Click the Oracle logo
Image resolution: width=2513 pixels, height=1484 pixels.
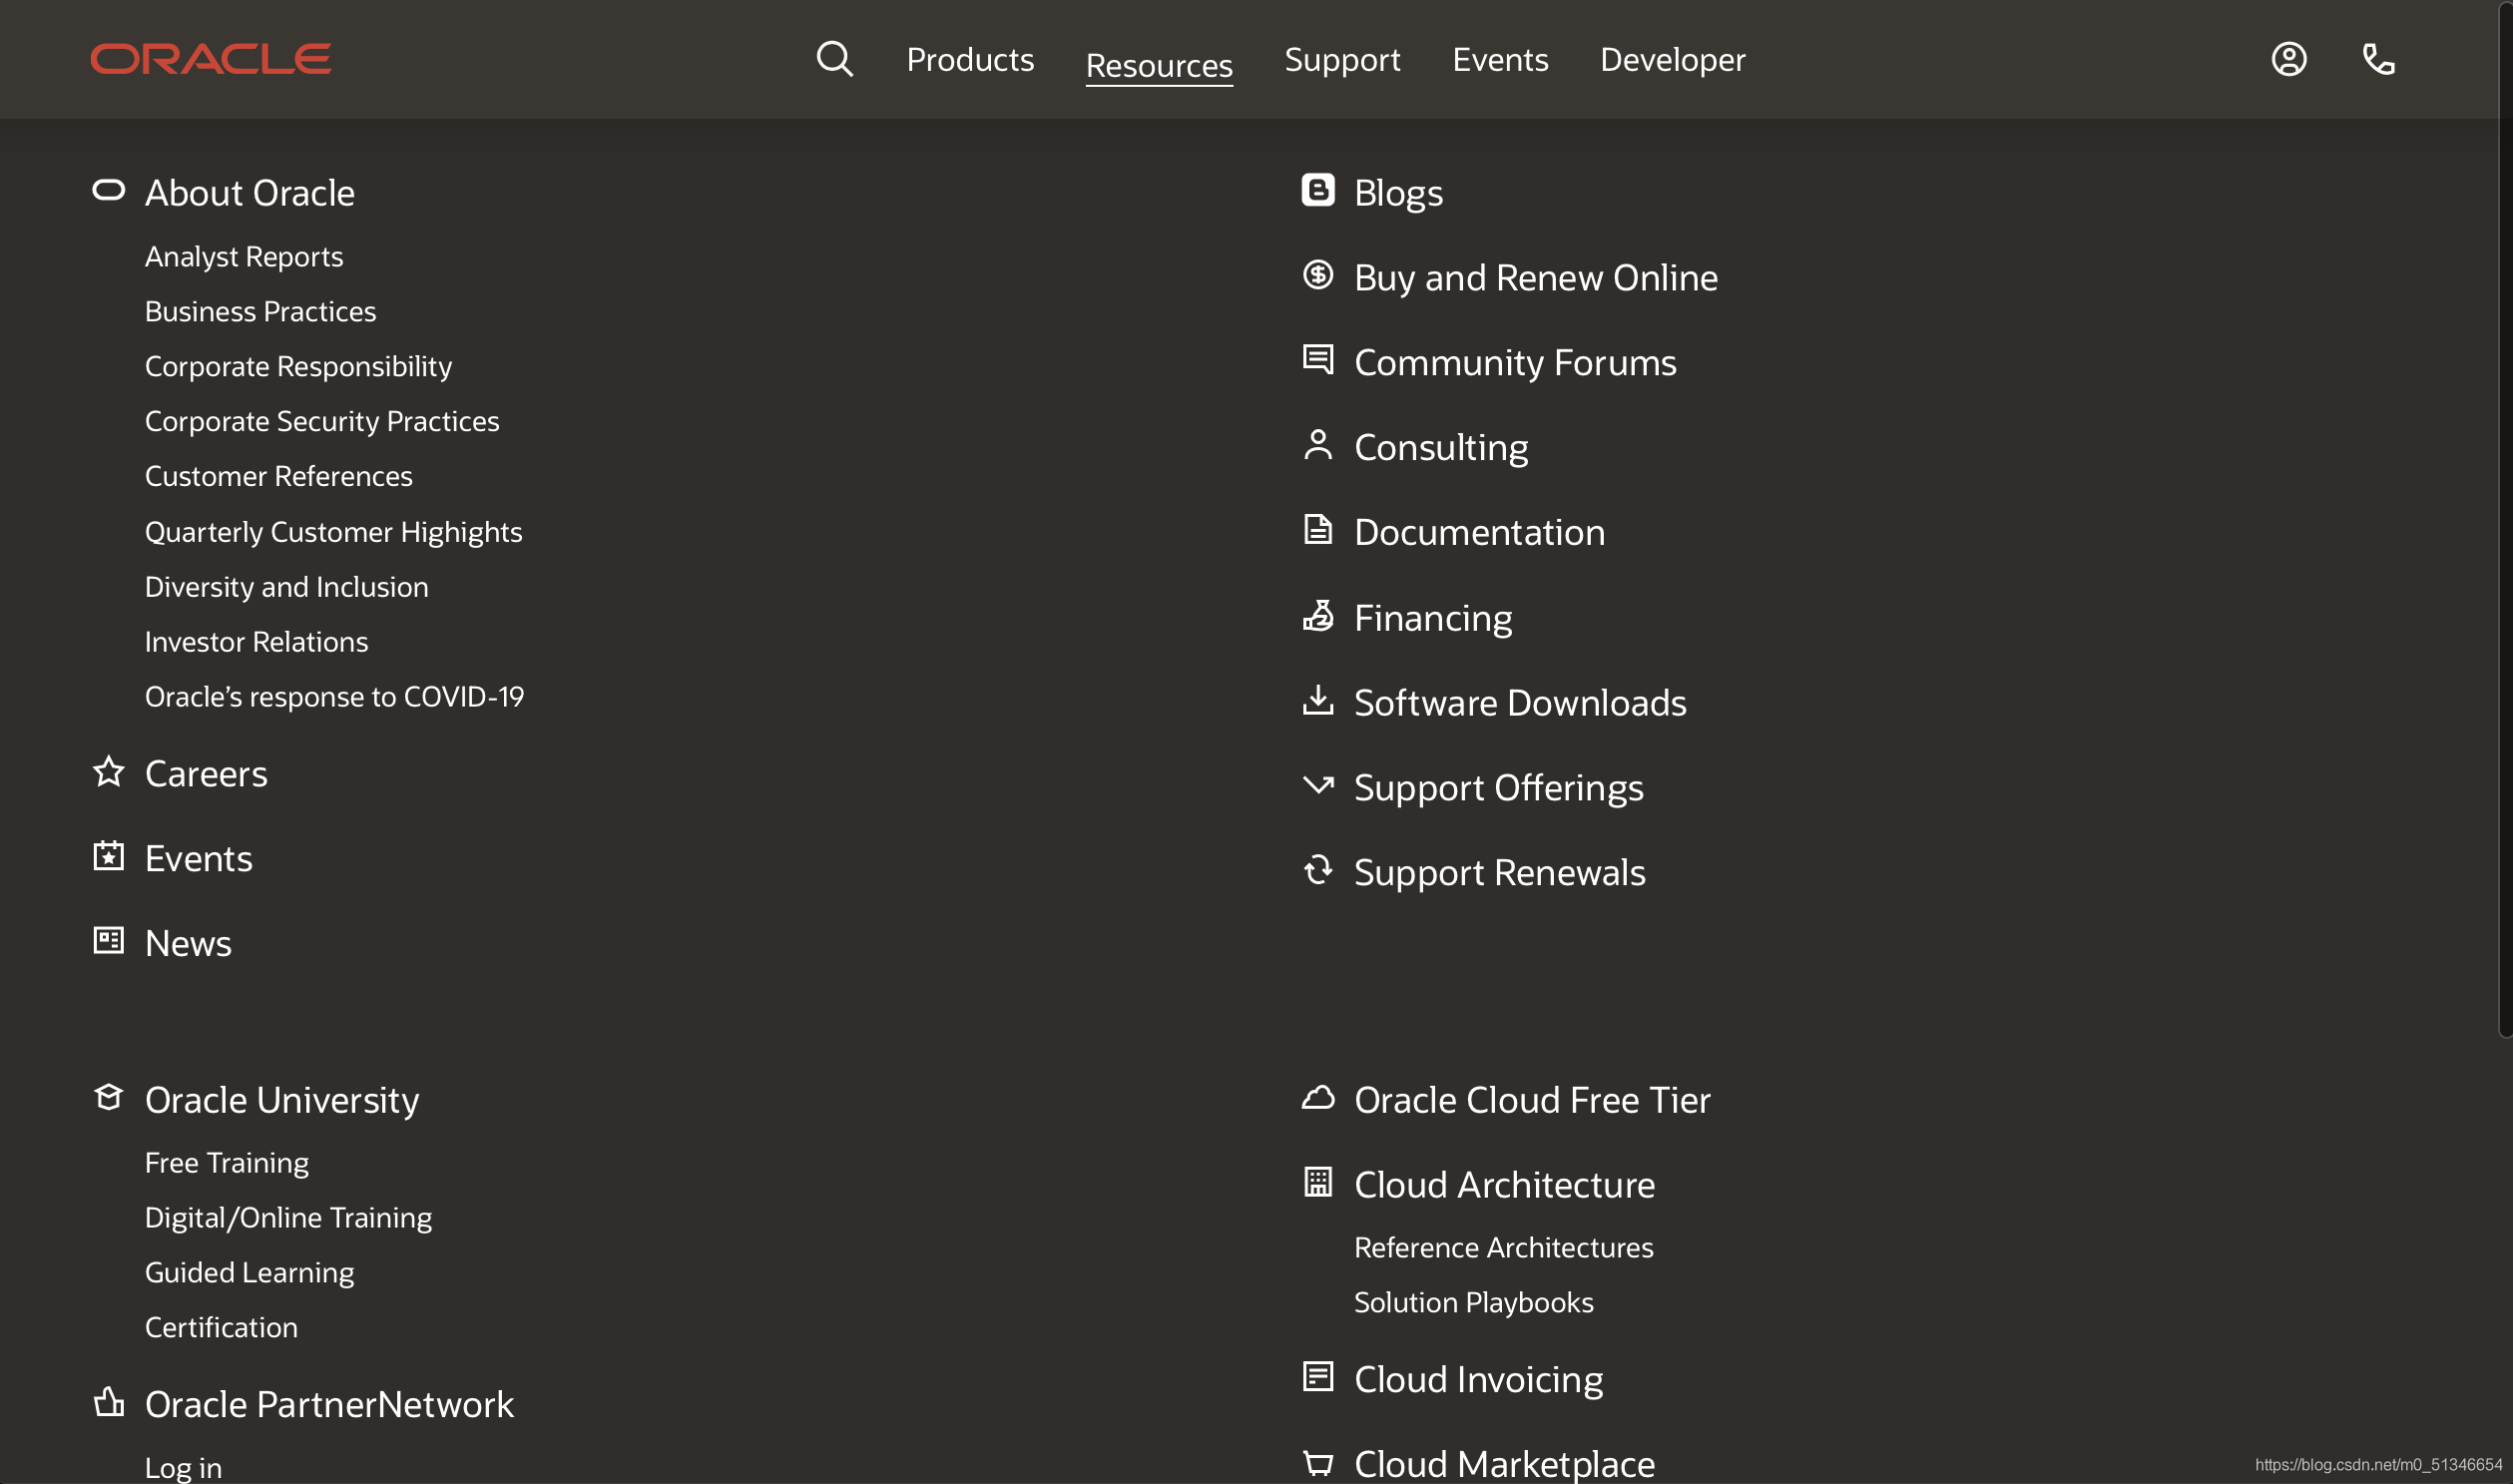click(x=210, y=59)
